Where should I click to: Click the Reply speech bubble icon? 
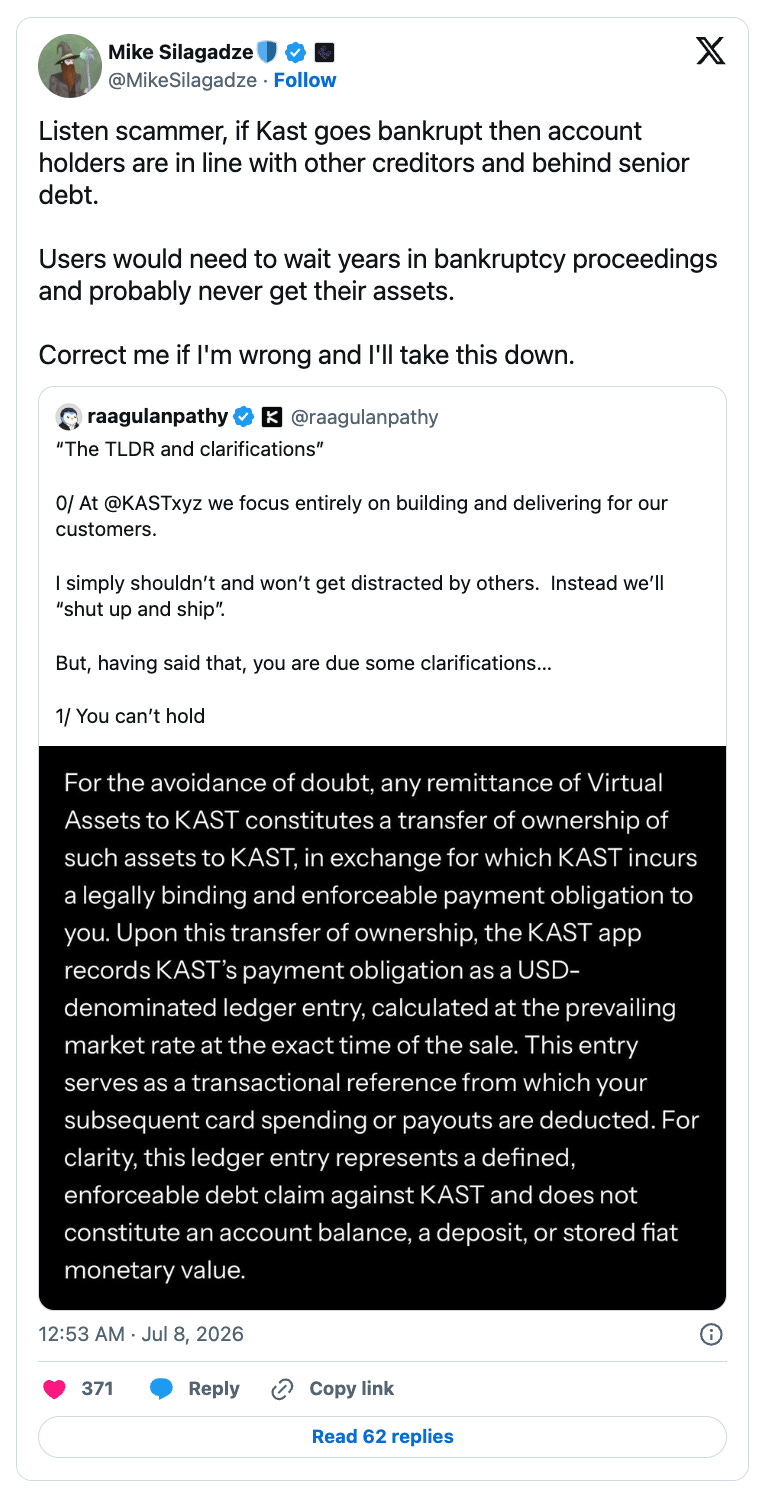162,1389
